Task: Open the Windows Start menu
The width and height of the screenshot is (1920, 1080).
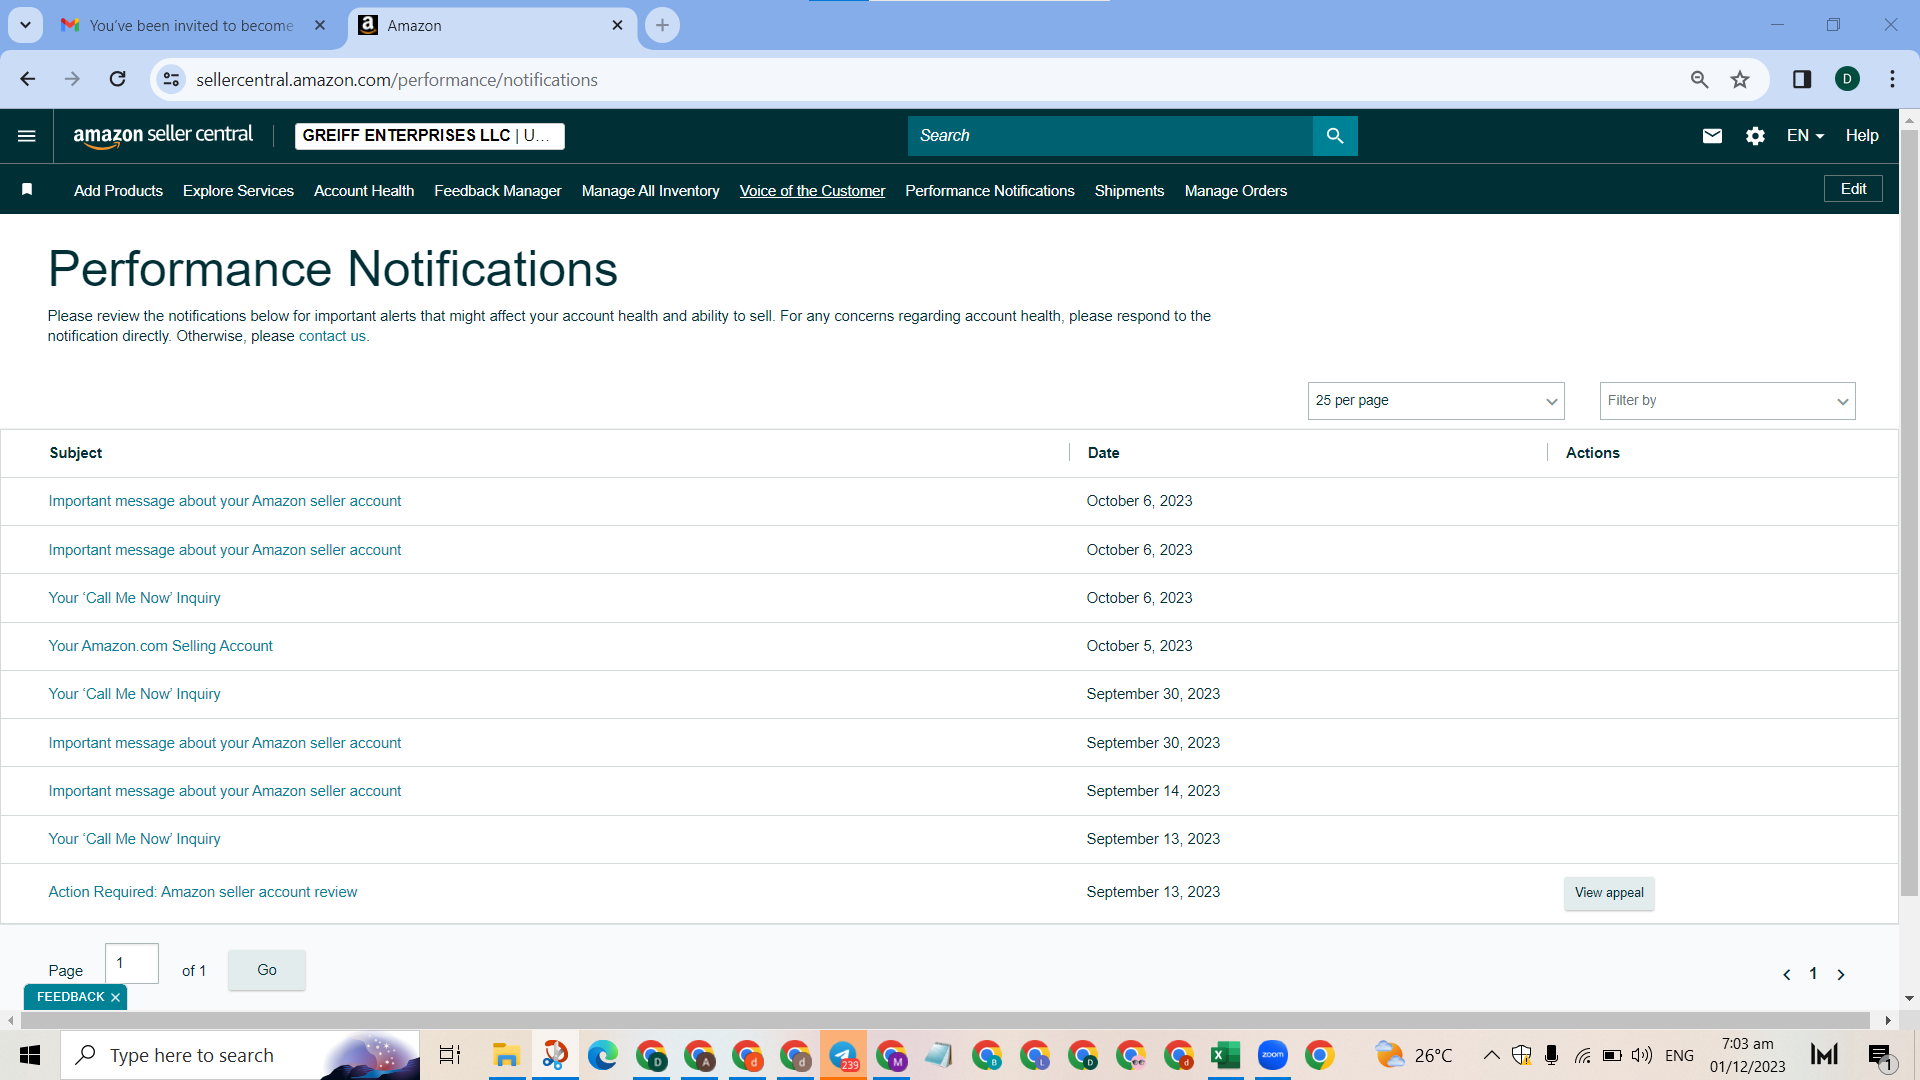Action: [x=30, y=1055]
